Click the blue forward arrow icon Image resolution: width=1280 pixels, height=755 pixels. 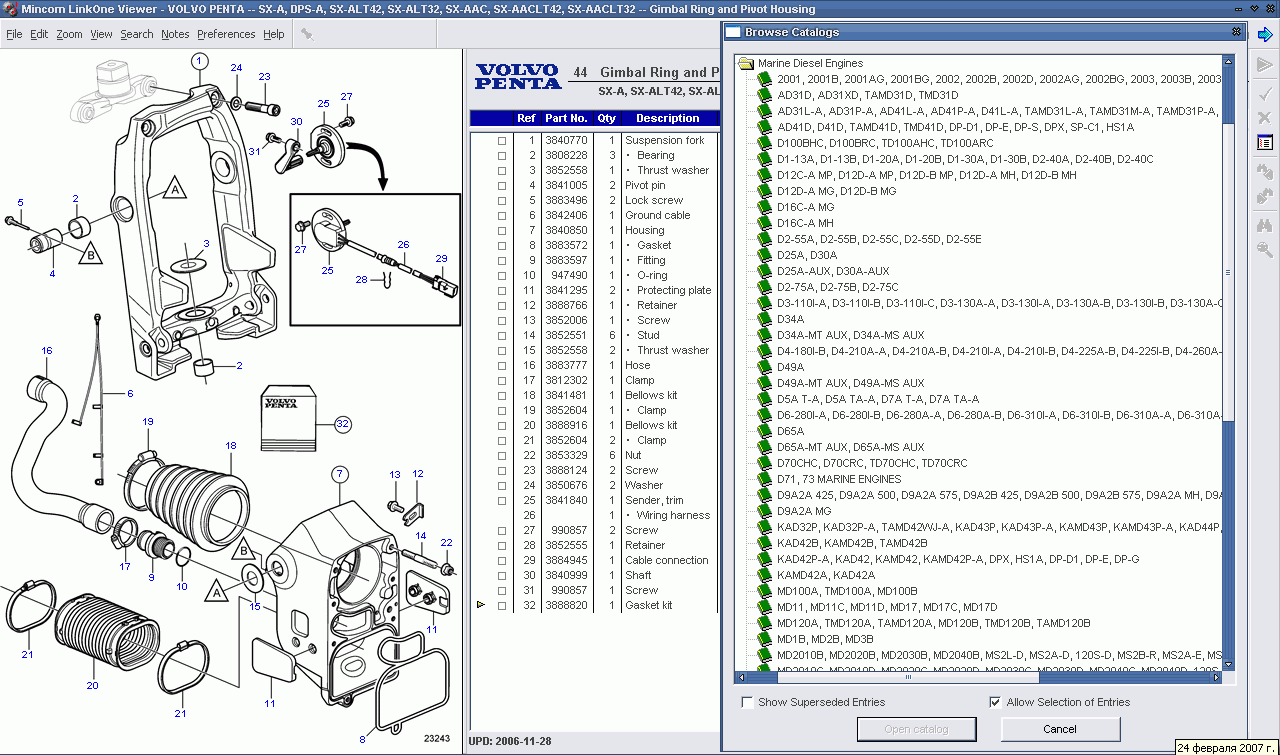(x=1265, y=34)
